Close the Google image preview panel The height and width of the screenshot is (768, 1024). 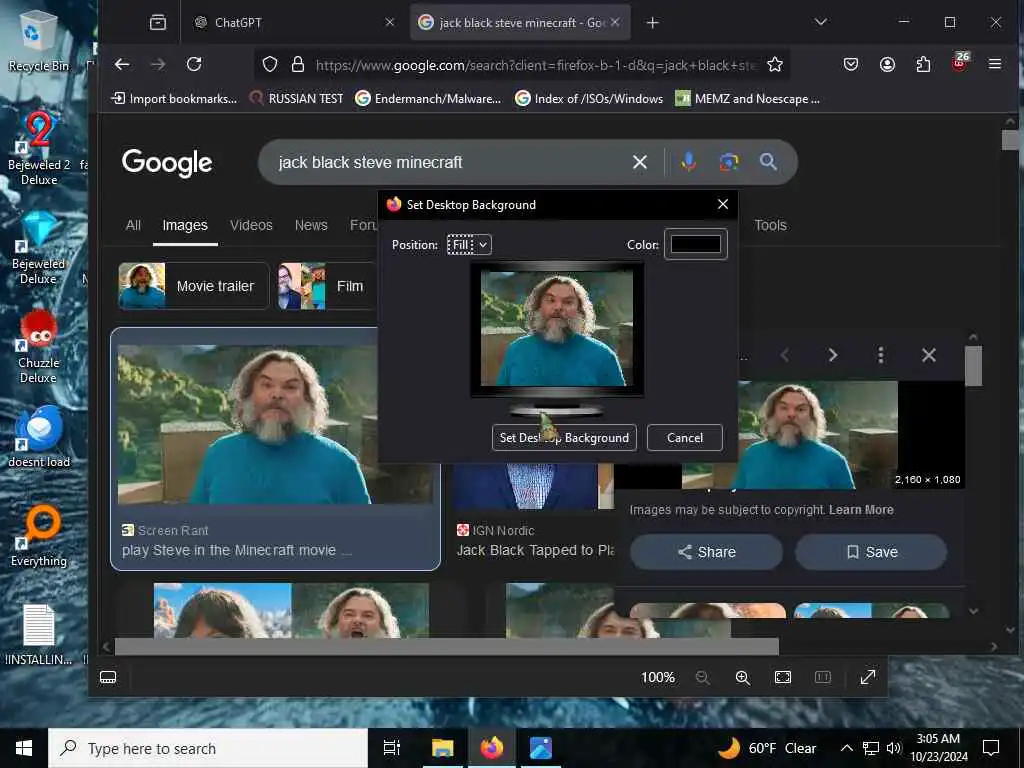[929, 355]
